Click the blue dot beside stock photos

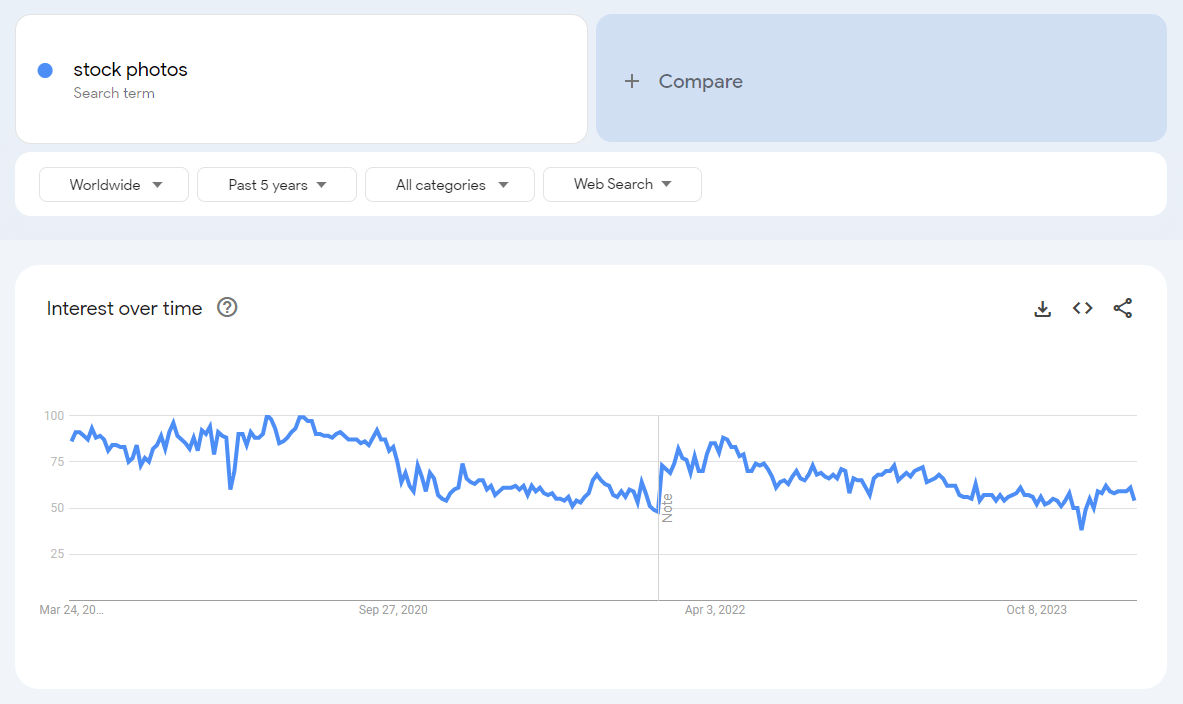click(45, 70)
